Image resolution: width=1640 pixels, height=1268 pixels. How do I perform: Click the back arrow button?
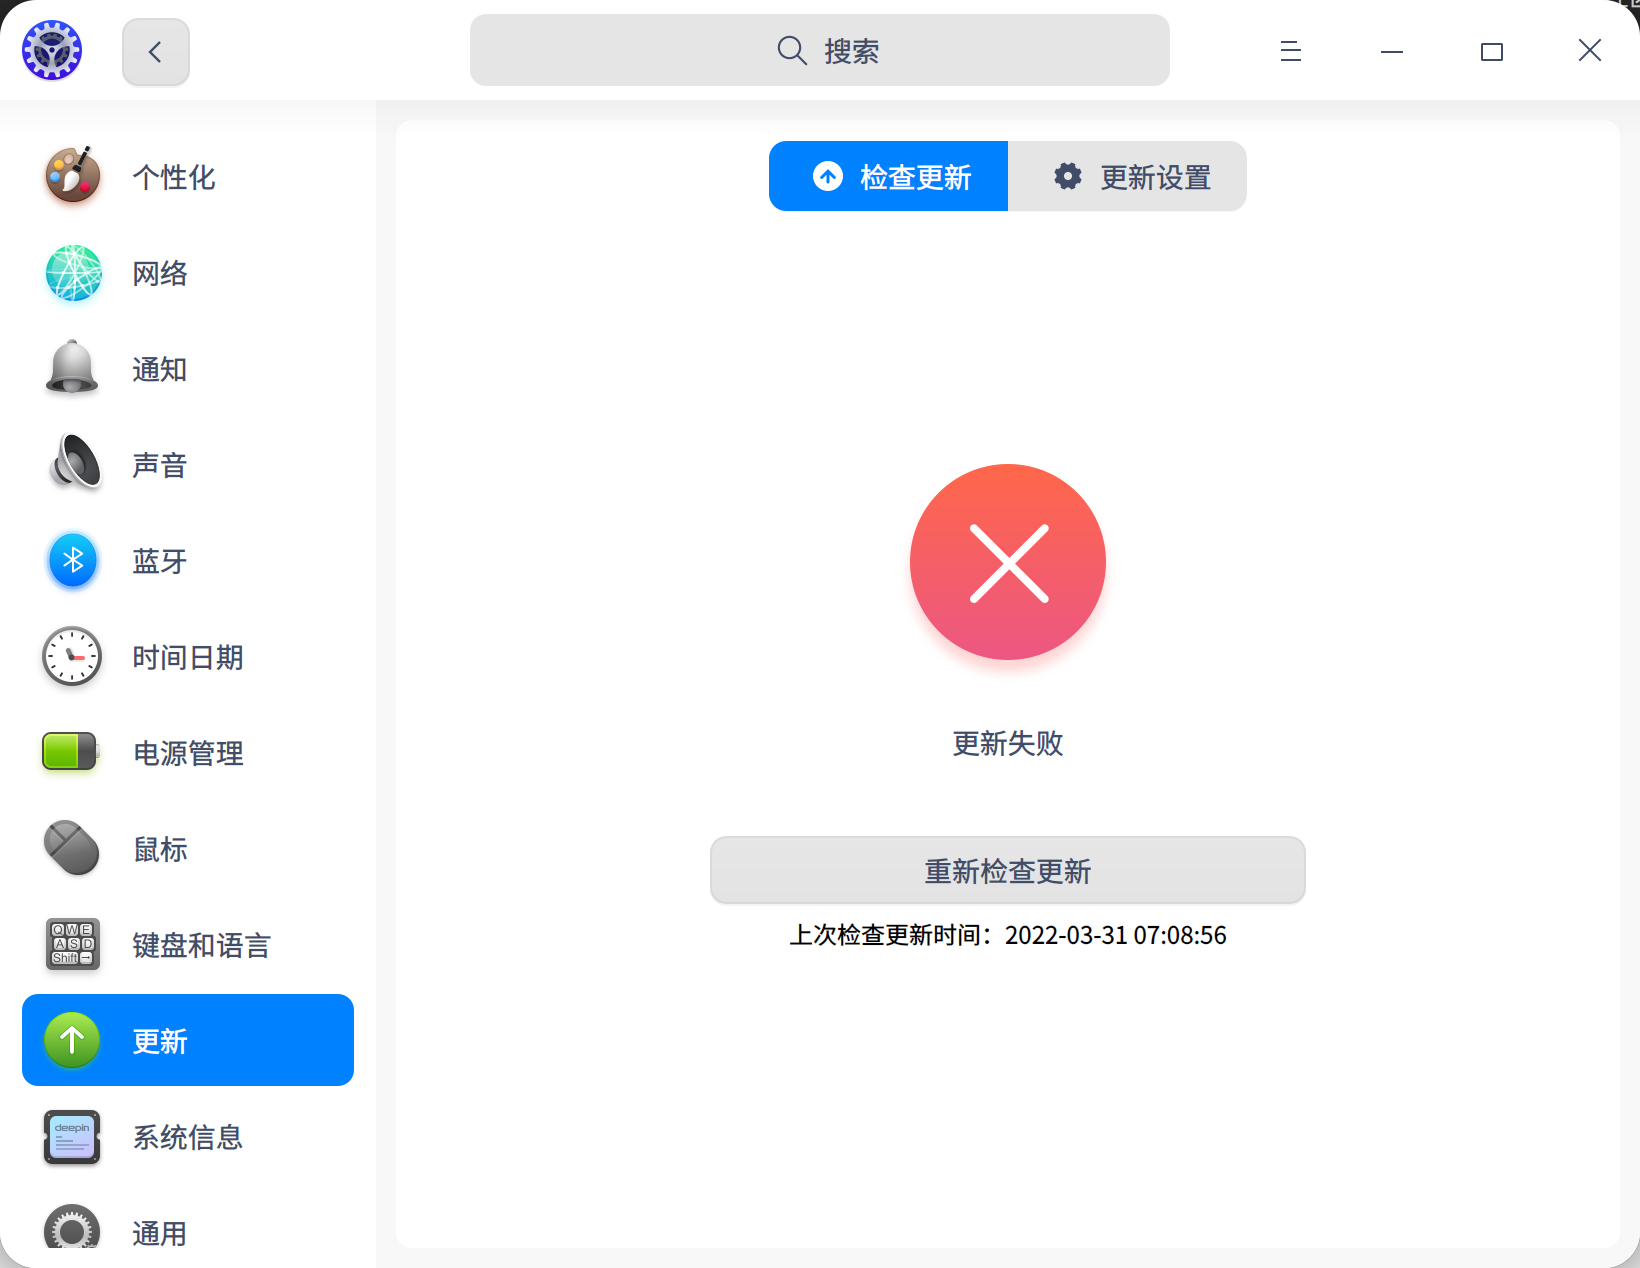(155, 51)
